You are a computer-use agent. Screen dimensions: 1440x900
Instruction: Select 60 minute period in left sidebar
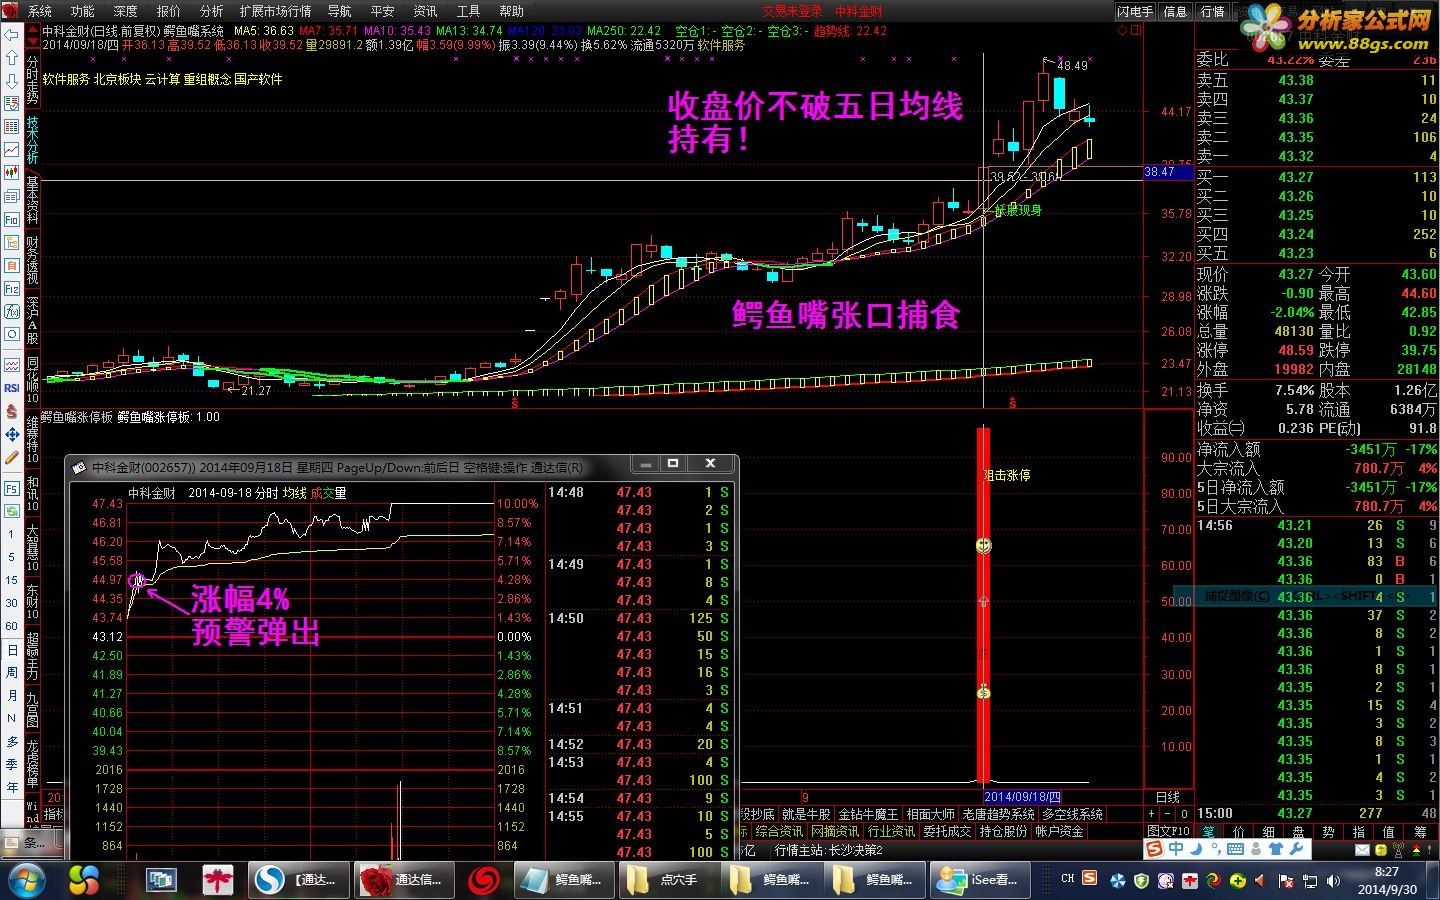click(12, 626)
